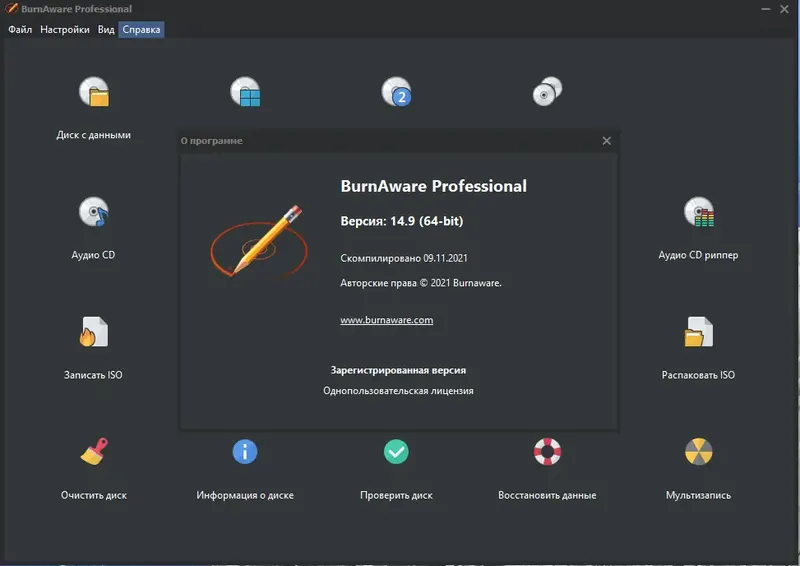
Task: Click the О программе dialog title
Action: 212,141
